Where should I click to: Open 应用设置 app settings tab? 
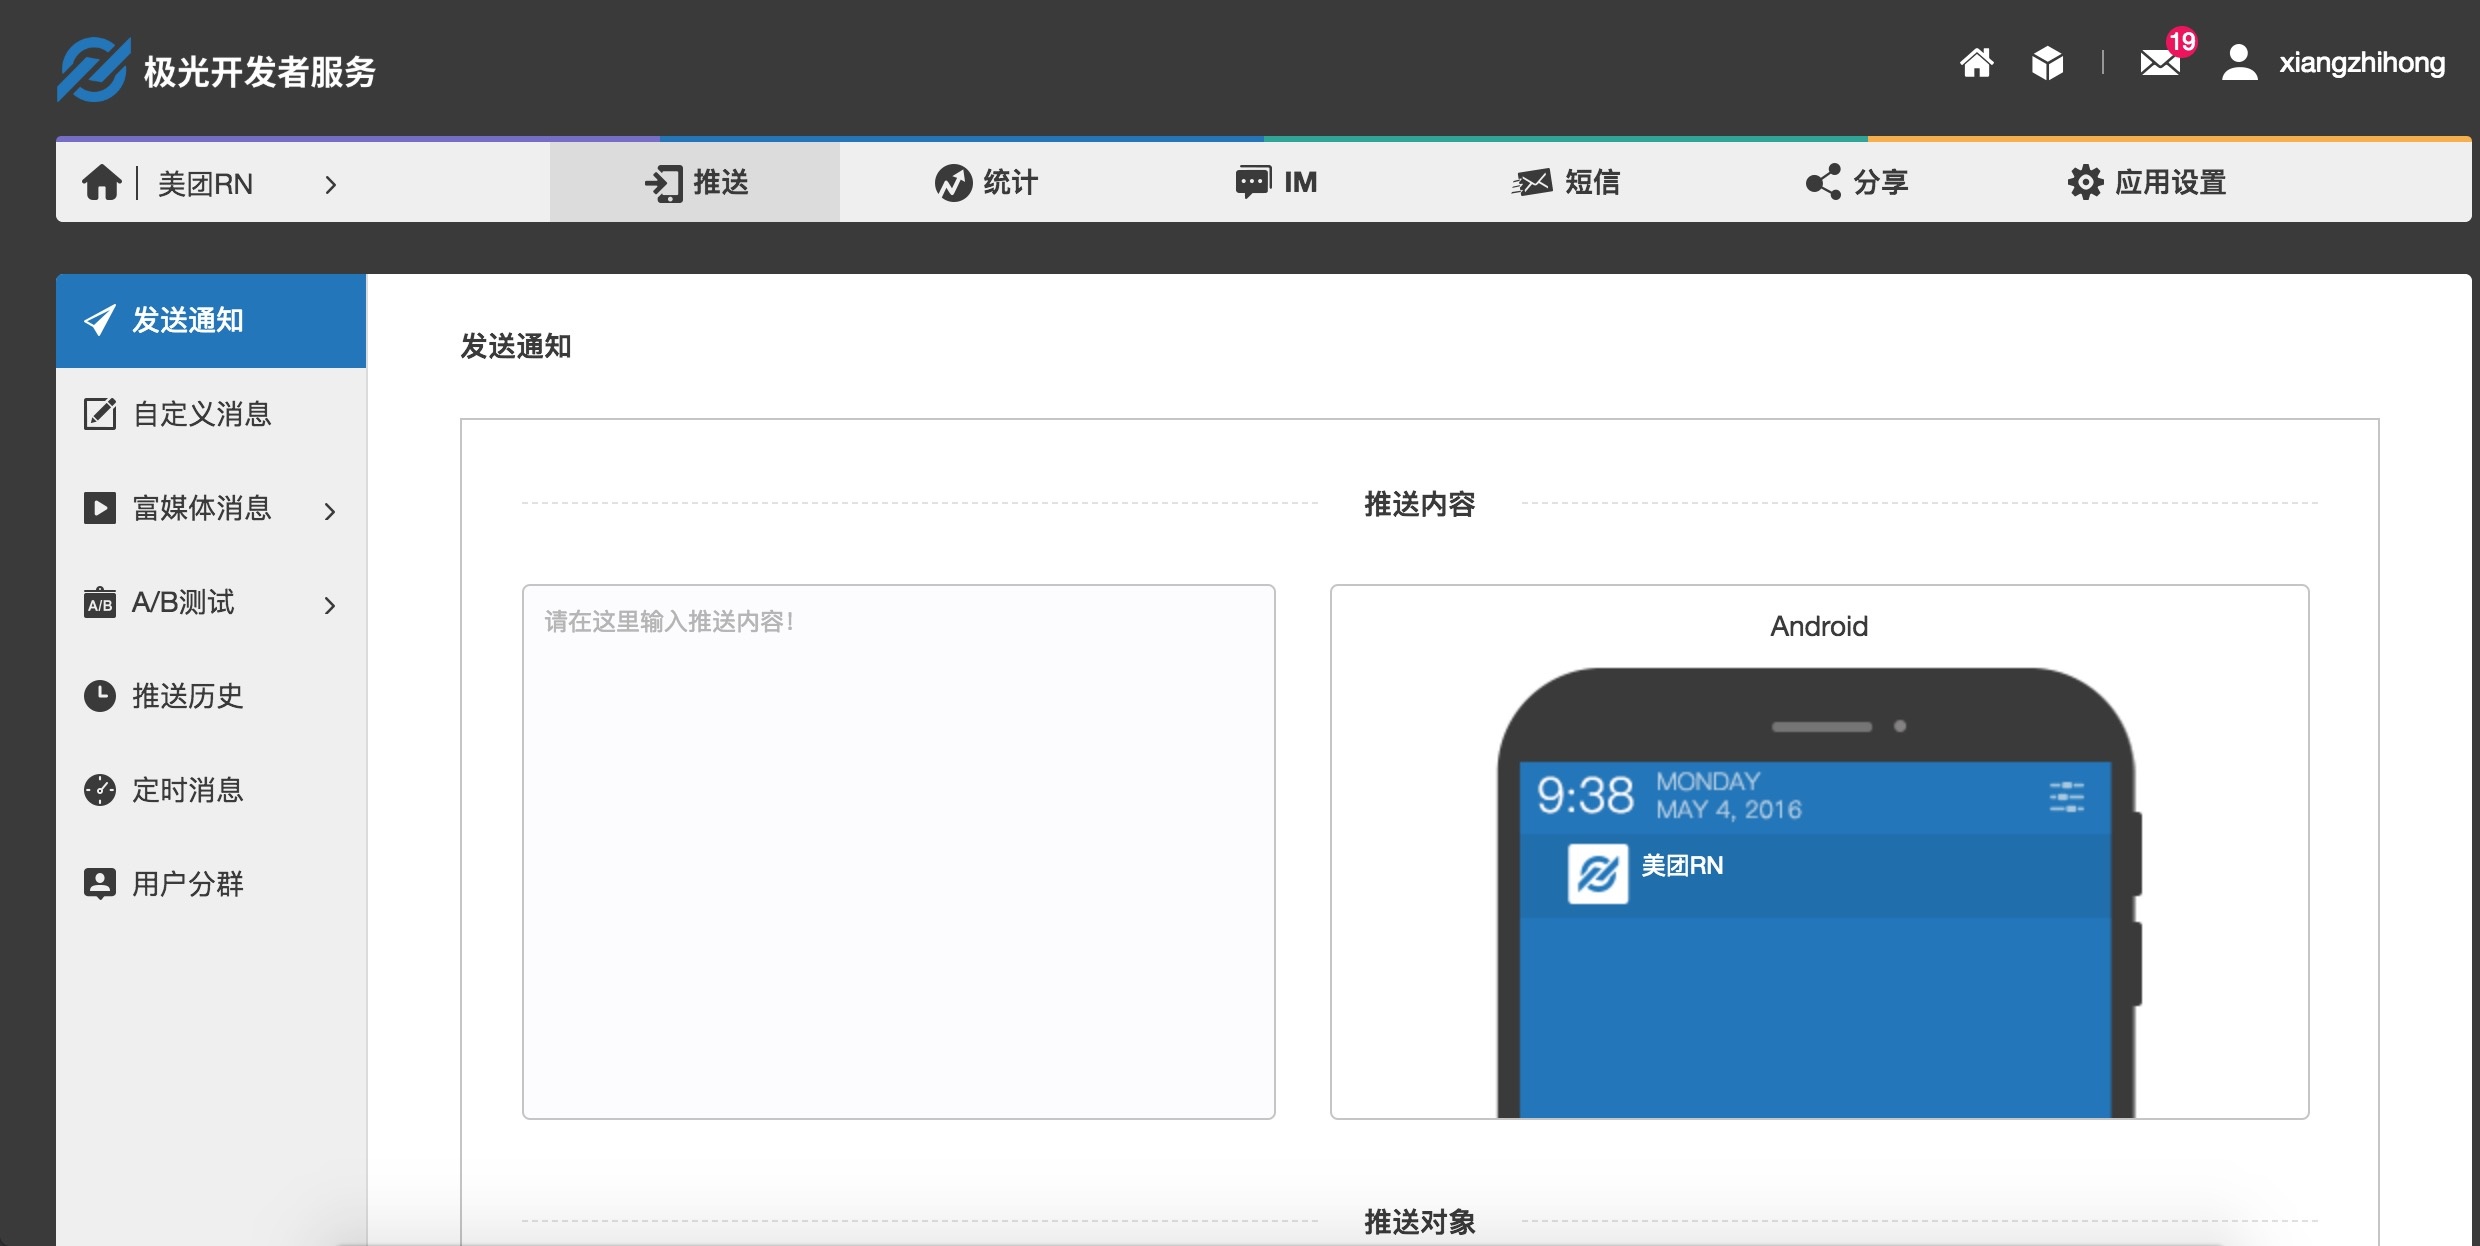(2147, 182)
